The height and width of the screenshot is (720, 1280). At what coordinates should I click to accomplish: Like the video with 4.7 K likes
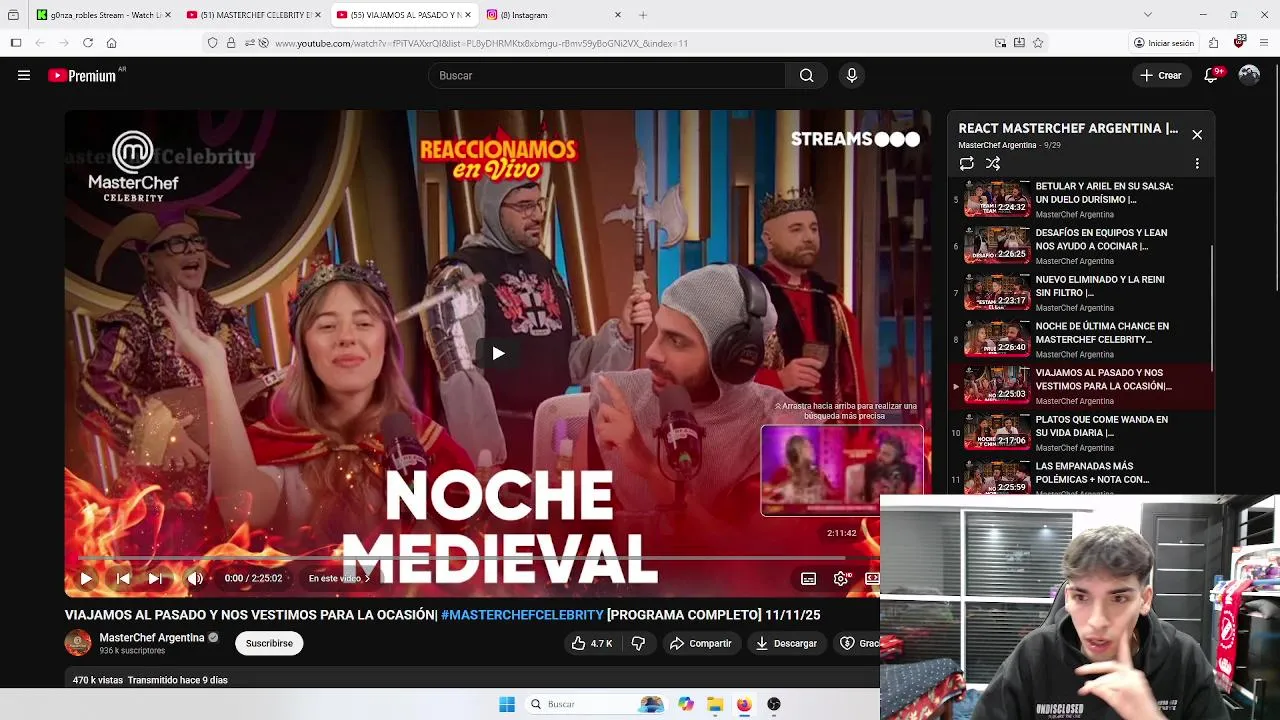pyautogui.click(x=591, y=643)
